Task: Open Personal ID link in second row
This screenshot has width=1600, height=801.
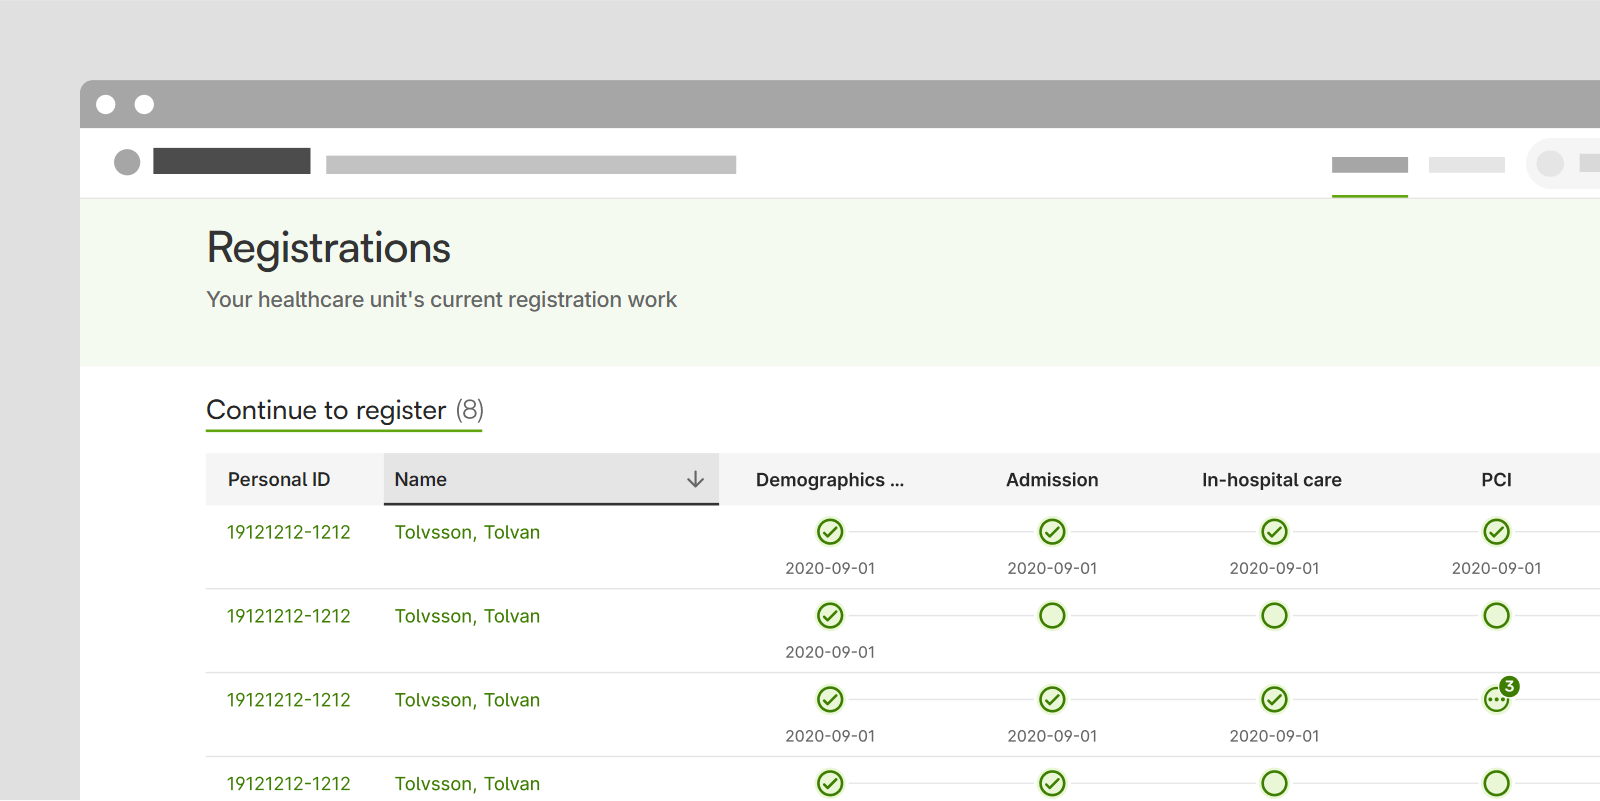Action: (x=289, y=616)
